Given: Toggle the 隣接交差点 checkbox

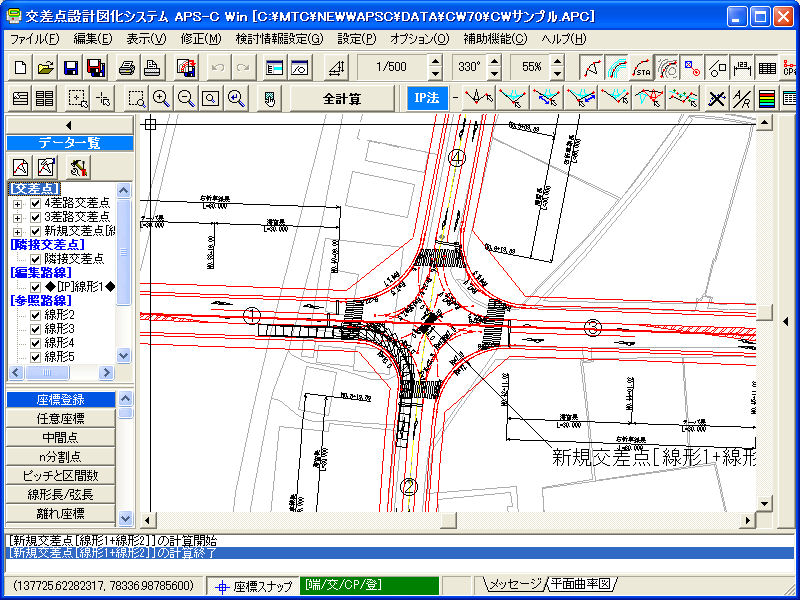Looking at the screenshot, I should (x=35, y=258).
